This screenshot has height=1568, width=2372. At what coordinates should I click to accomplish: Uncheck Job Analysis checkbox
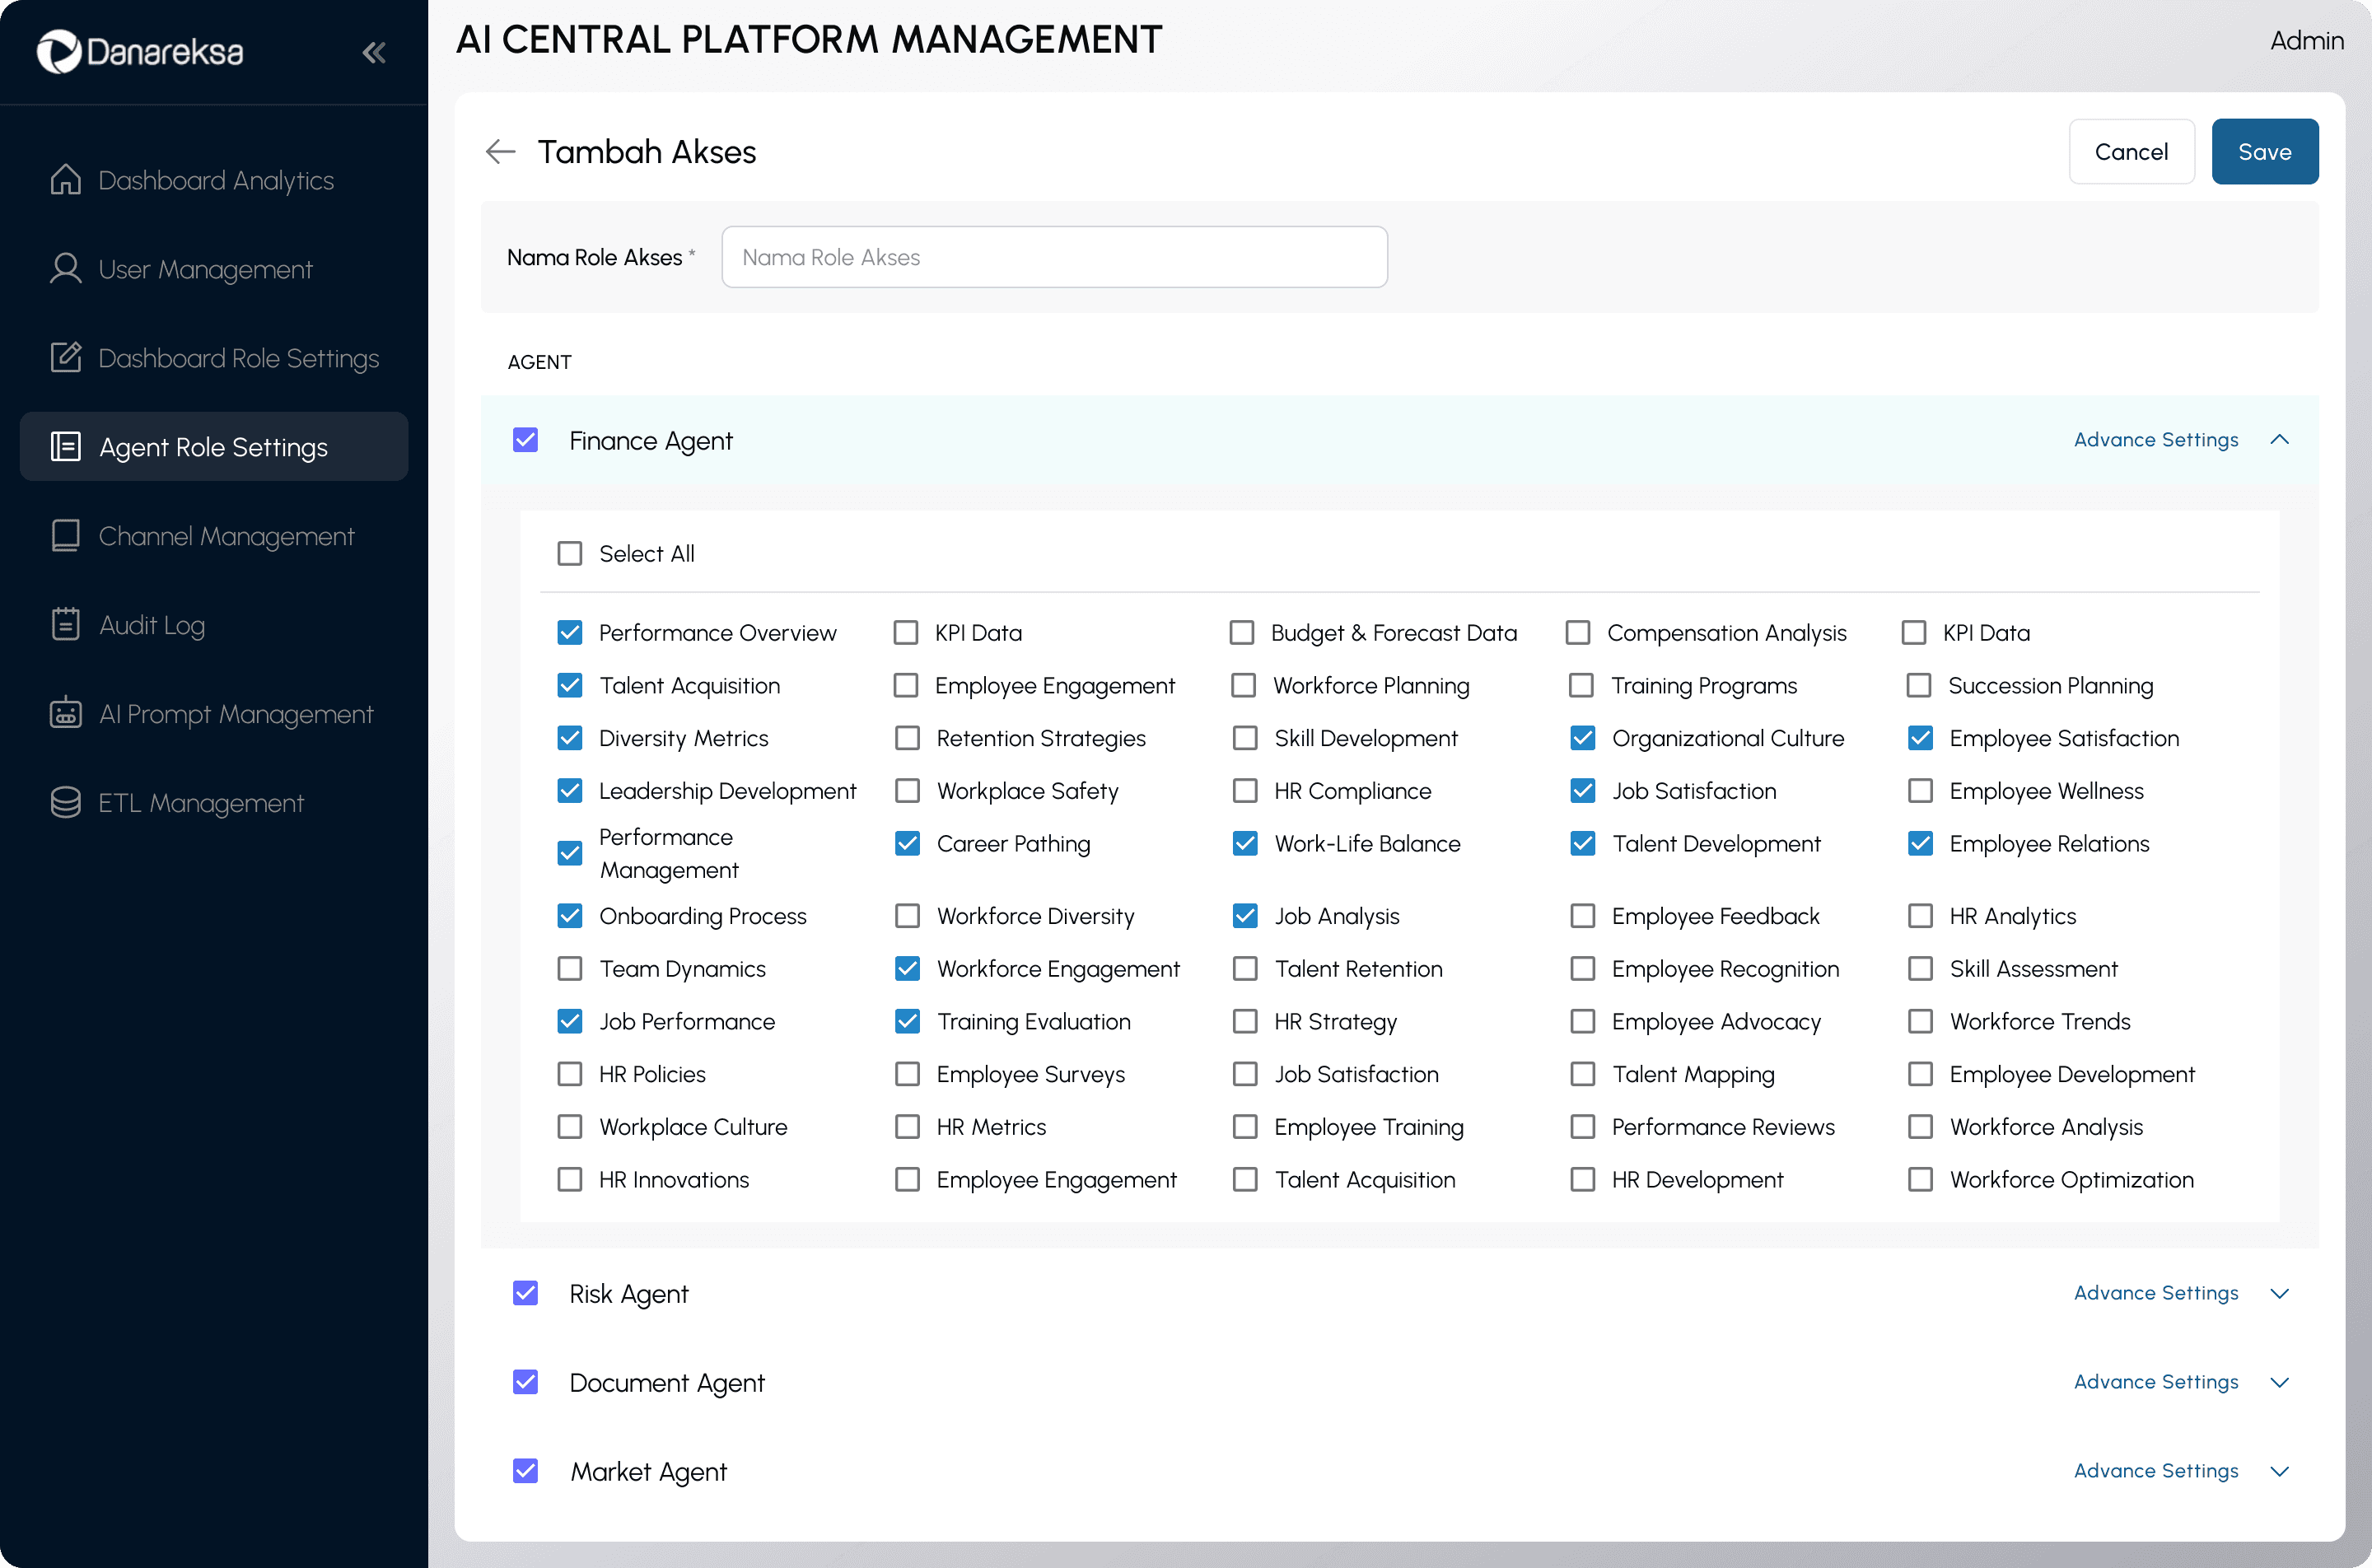click(1245, 916)
